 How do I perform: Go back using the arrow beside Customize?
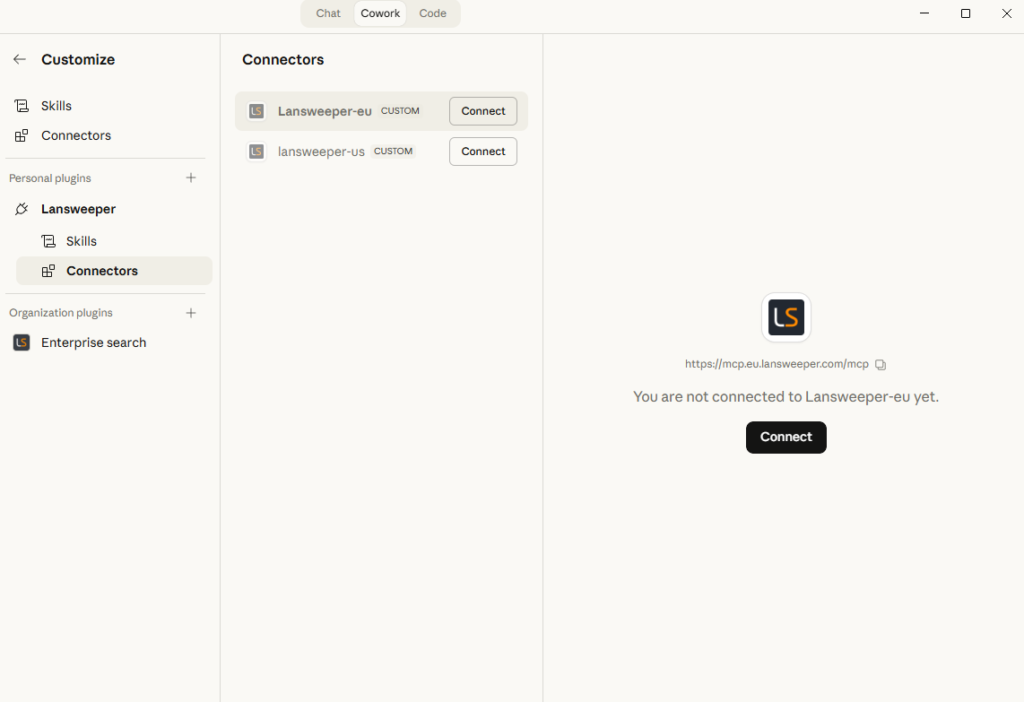[x=20, y=59]
